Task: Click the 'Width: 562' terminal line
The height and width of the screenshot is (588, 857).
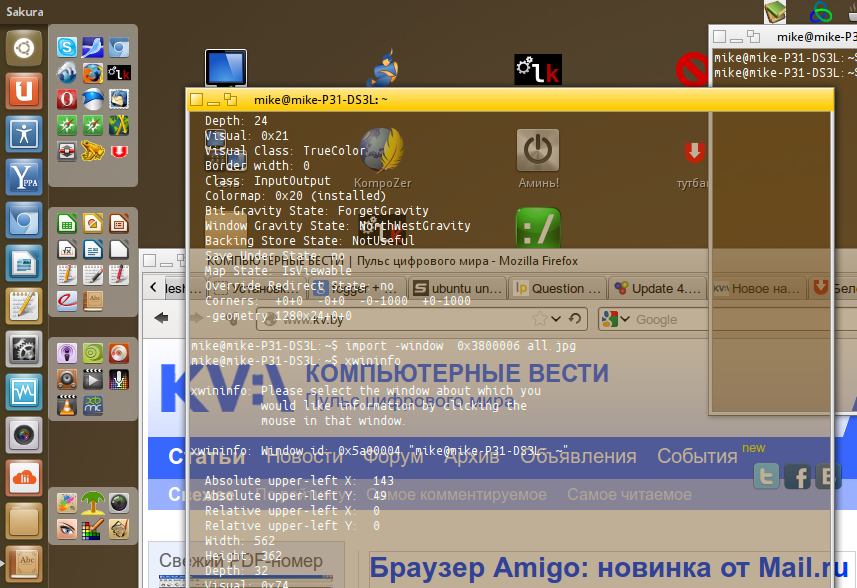Action: [239, 540]
